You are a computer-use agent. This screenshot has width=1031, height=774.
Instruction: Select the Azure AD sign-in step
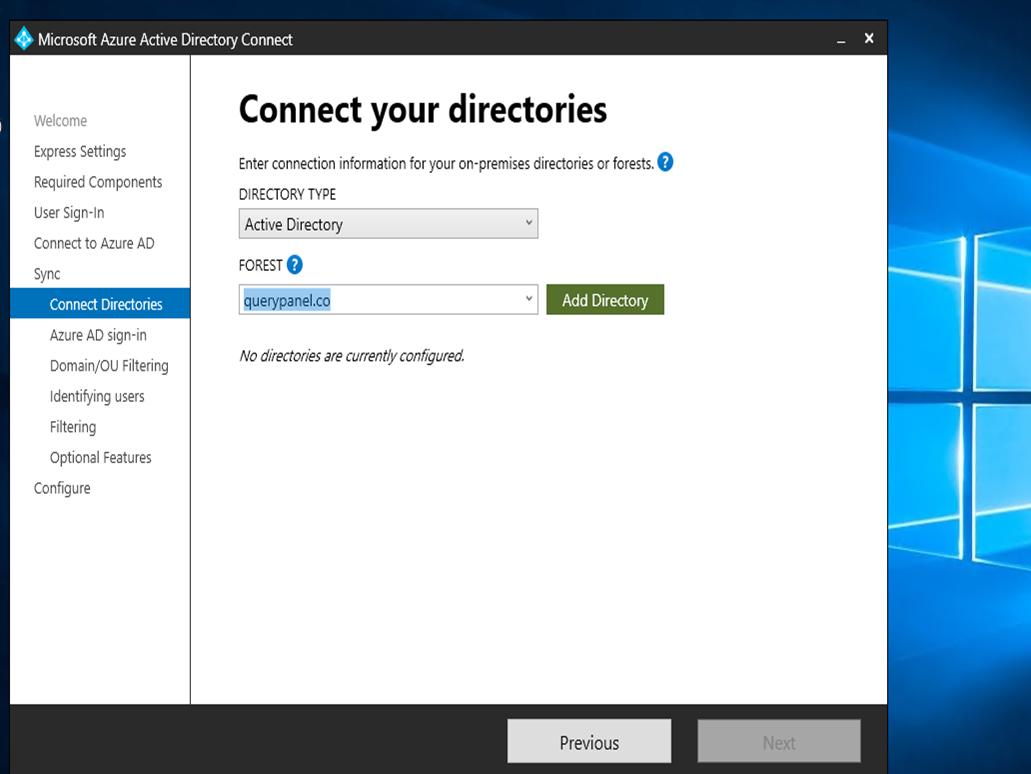[x=98, y=335]
